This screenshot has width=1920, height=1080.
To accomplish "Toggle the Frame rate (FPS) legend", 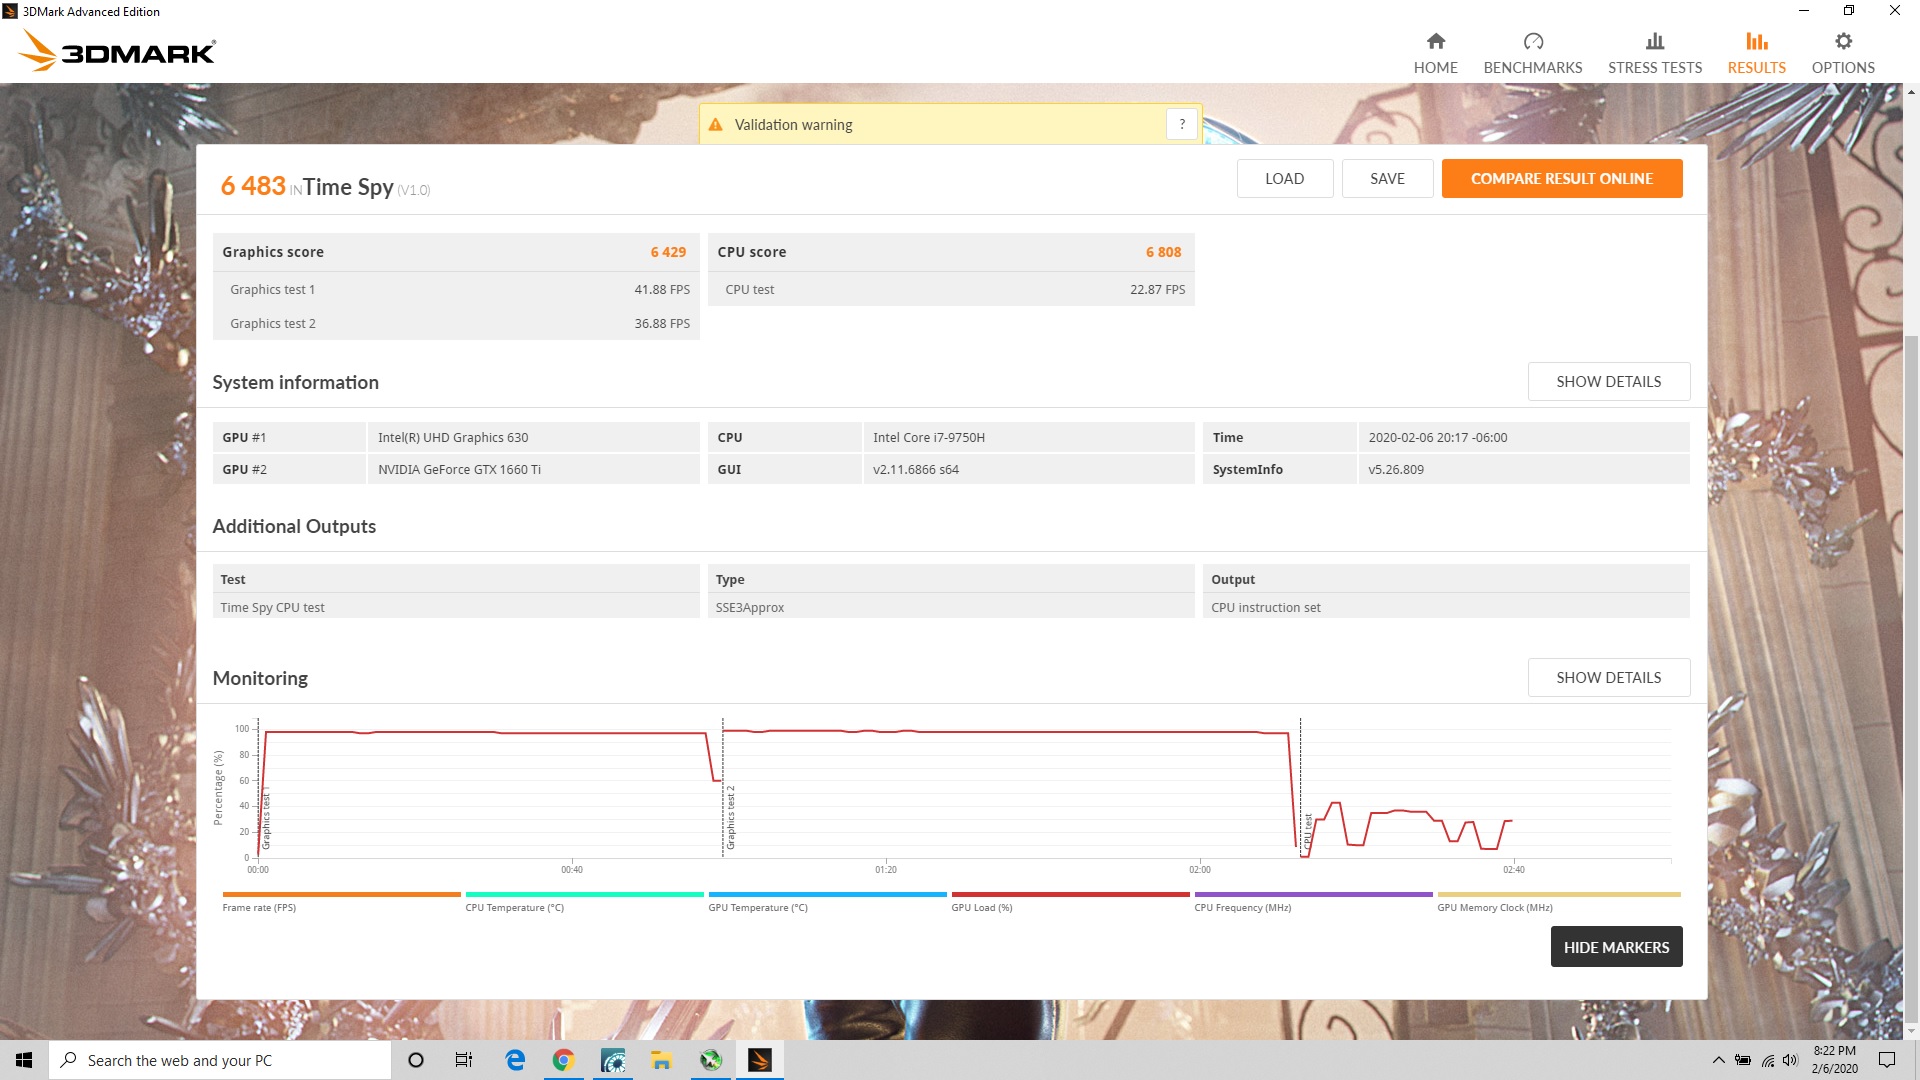I will point(341,902).
